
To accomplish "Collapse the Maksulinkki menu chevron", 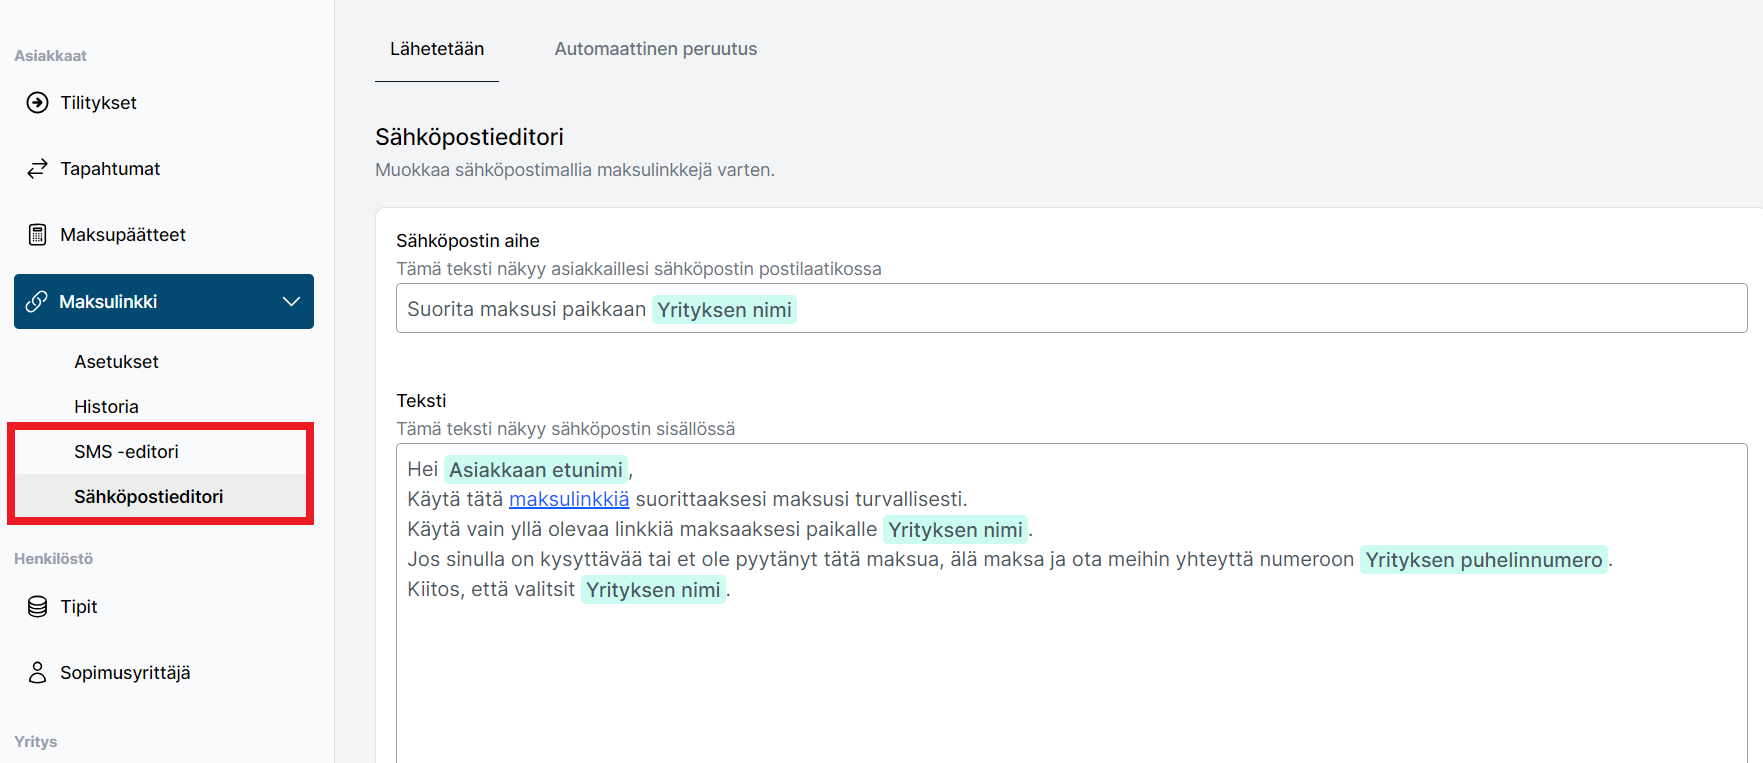I will (x=291, y=302).
